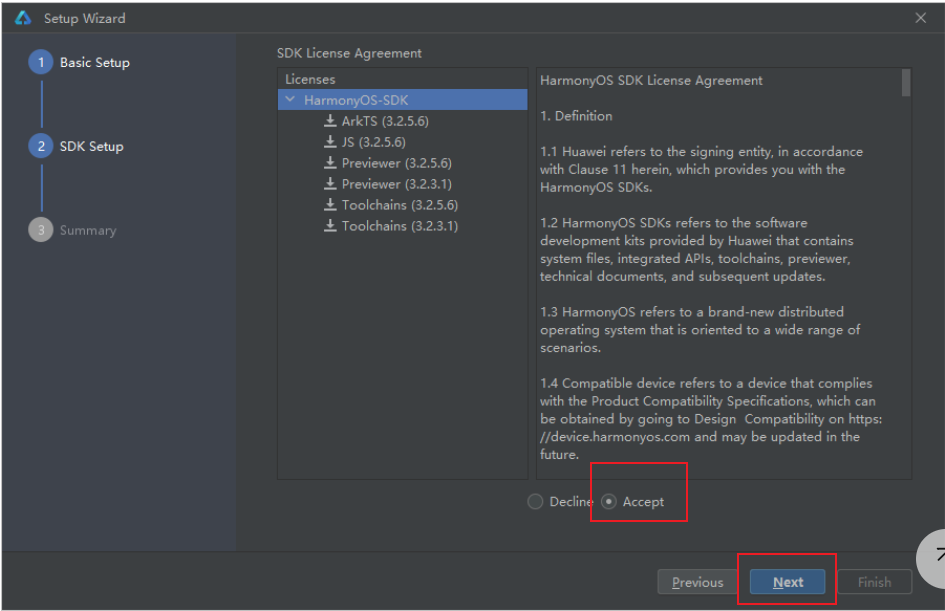945x611 pixels.
Task: Click download icon beside JS (3.2.5.6)
Action: 330,142
